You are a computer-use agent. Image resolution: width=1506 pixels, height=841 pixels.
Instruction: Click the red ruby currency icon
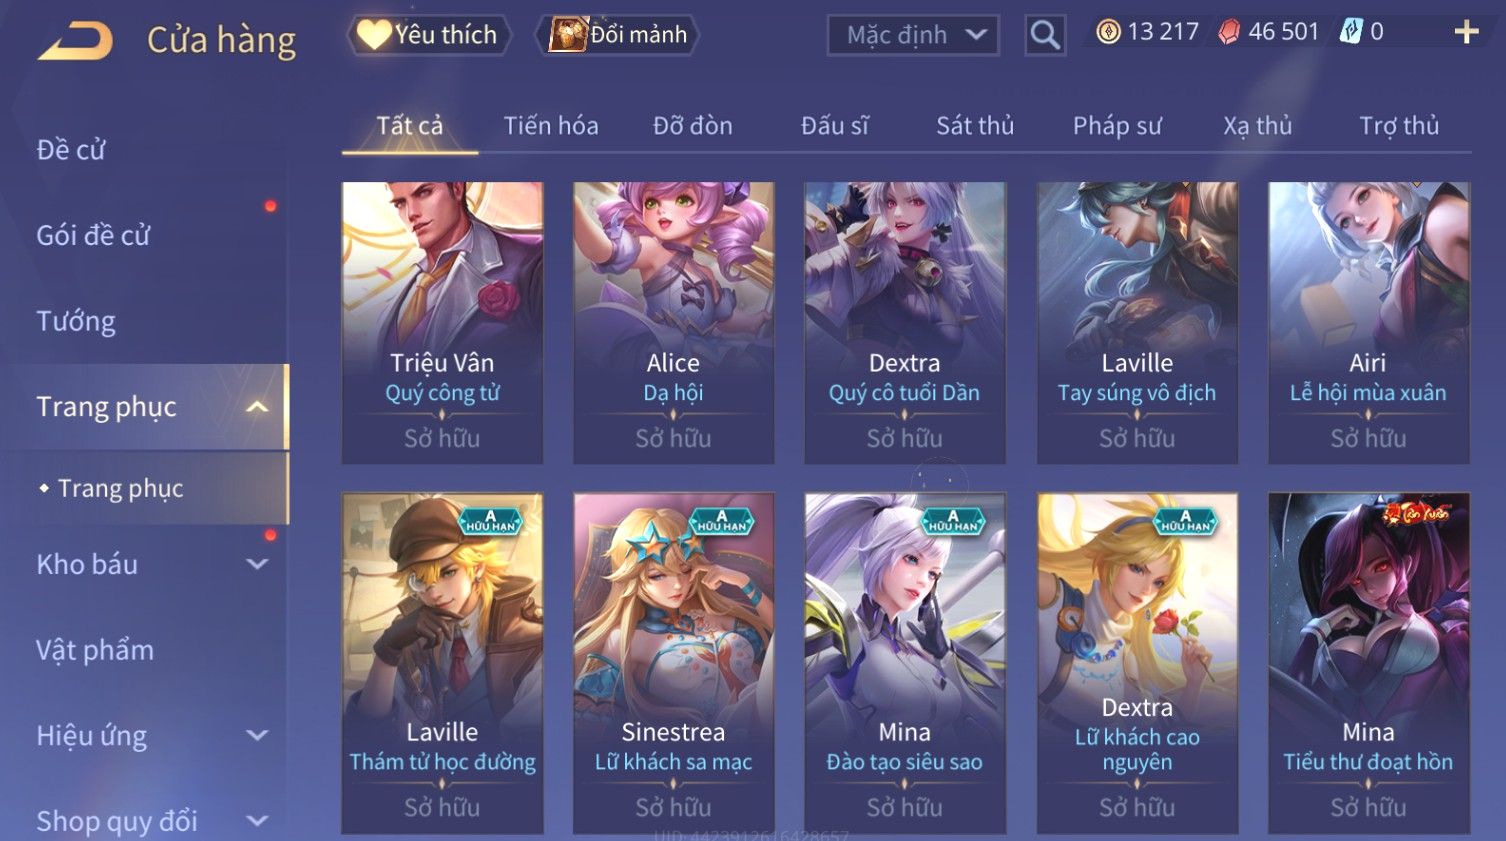1229,33
